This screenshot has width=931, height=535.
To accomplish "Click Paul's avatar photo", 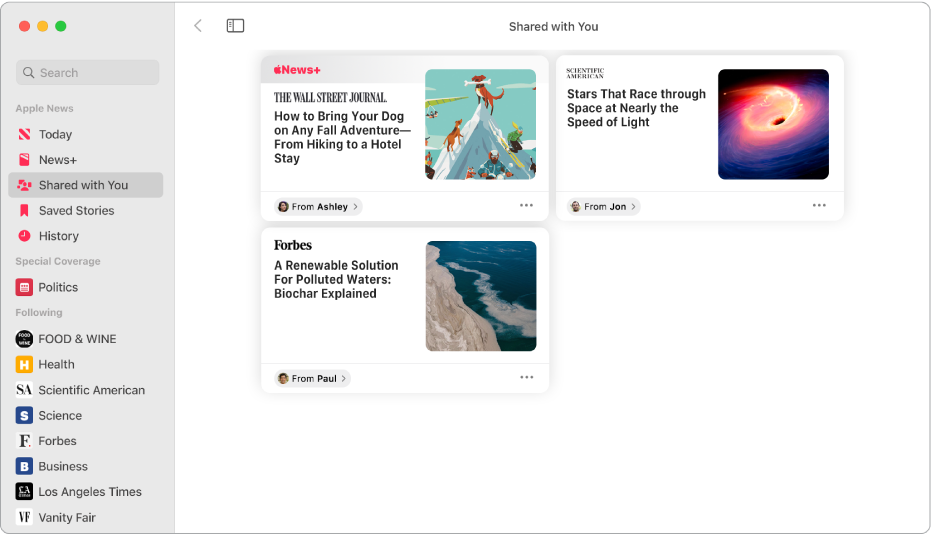I will pos(283,379).
